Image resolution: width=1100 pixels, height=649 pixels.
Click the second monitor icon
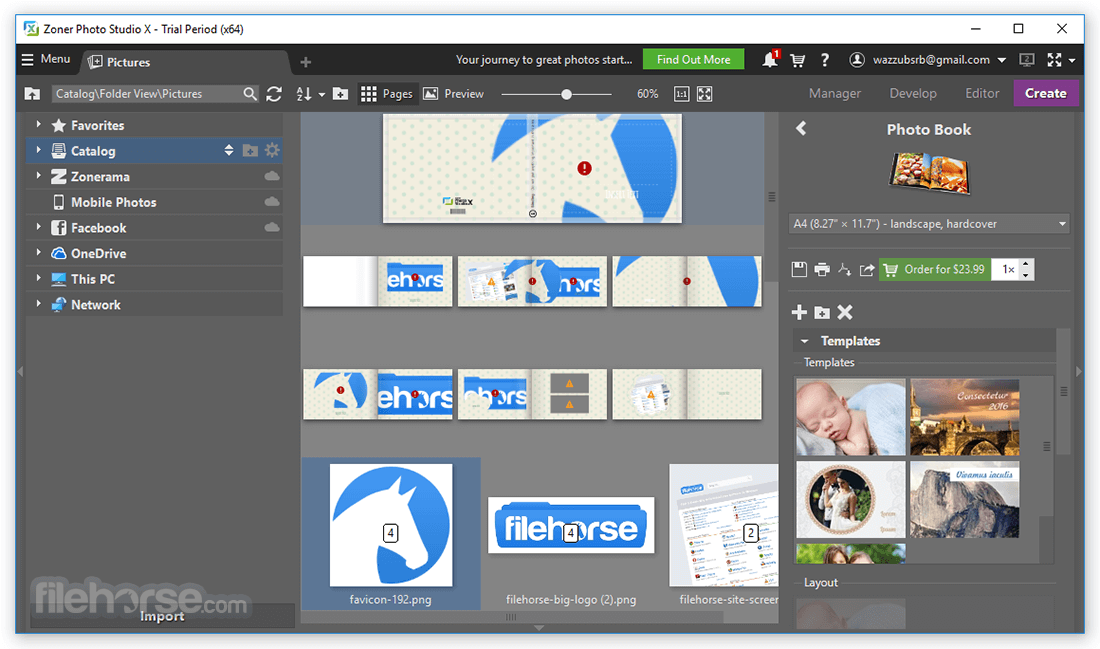coord(1027,60)
